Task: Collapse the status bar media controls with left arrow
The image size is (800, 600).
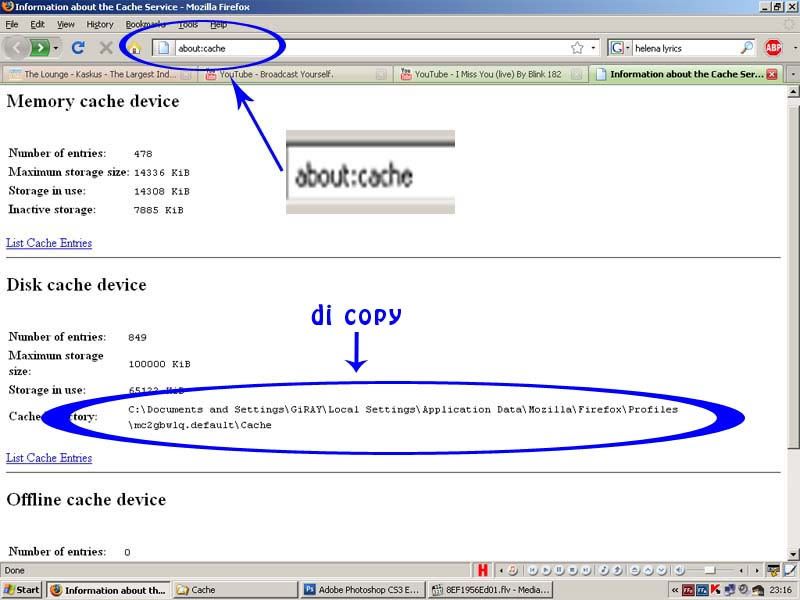Action: click(x=501, y=570)
